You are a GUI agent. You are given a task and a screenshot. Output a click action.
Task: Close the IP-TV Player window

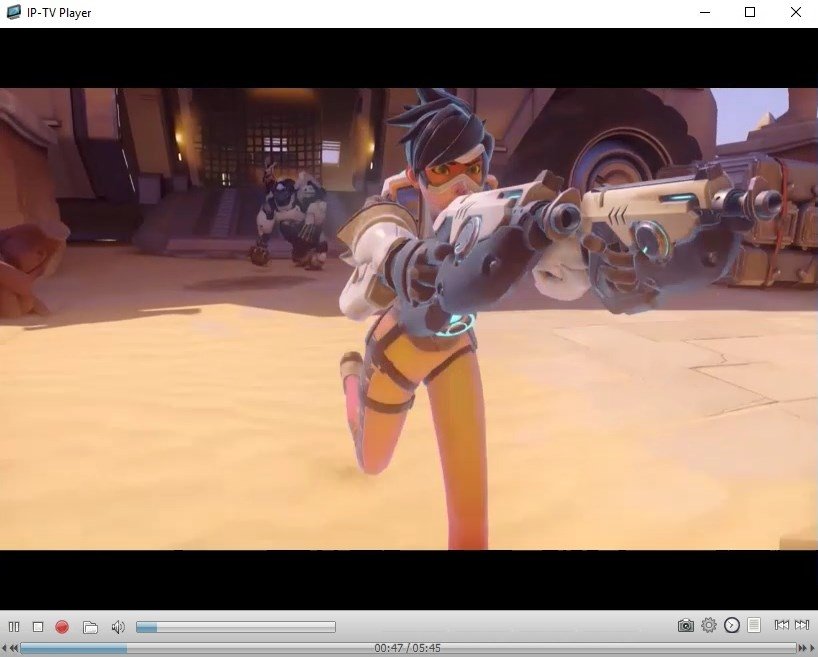coord(796,12)
